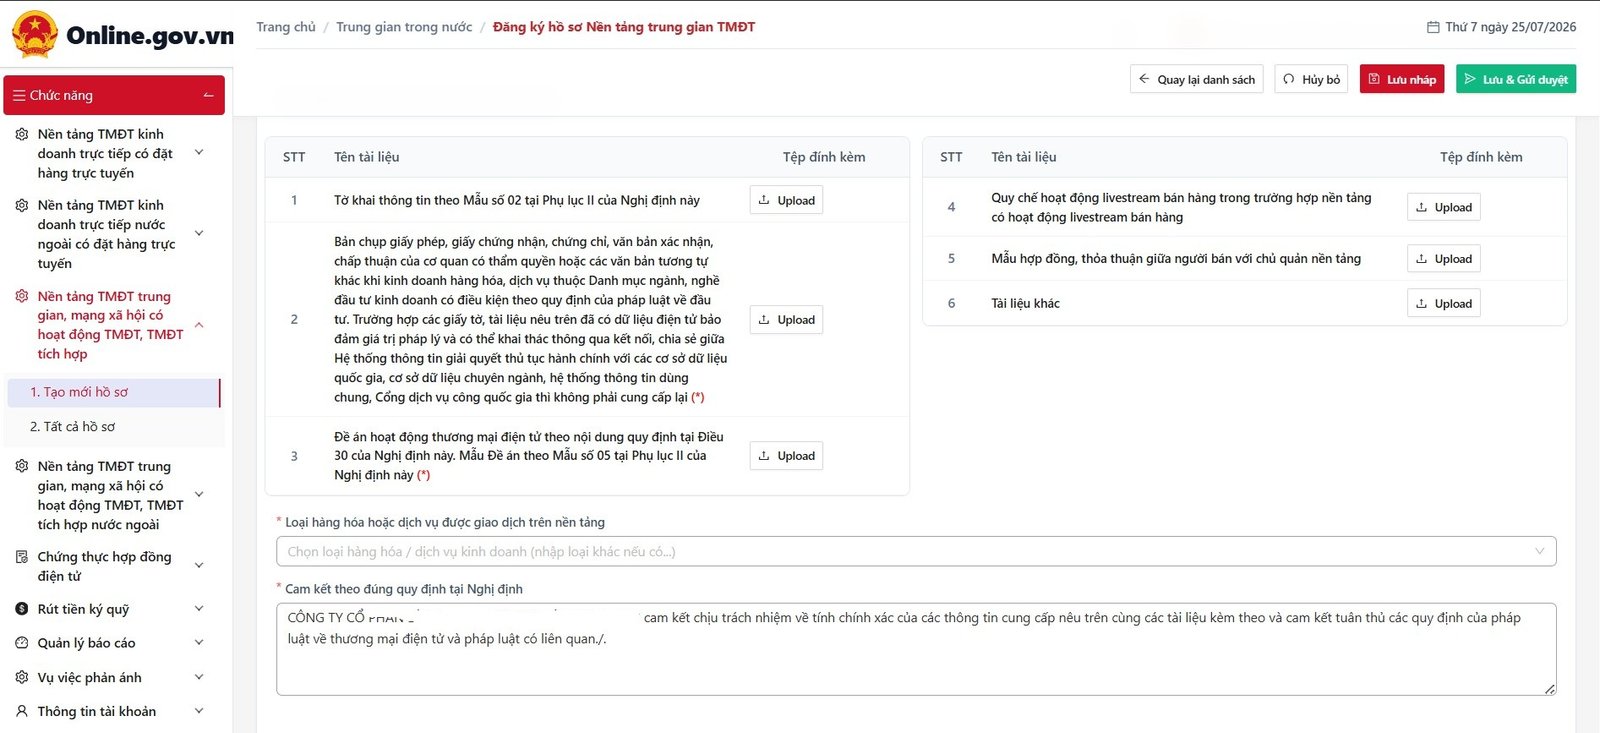1600x733 pixels.
Task: Click the Lưu & Gửi duyệt button
Action: (x=1516, y=79)
